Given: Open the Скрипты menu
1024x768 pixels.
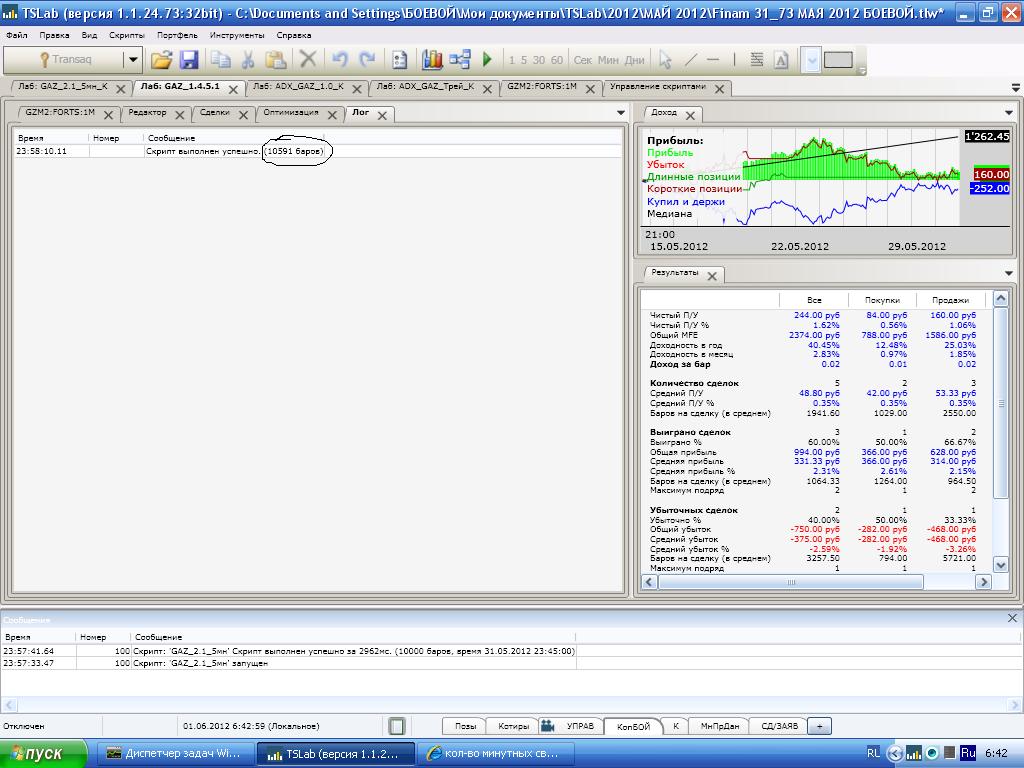Looking at the screenshot, I should coord(126,35).
